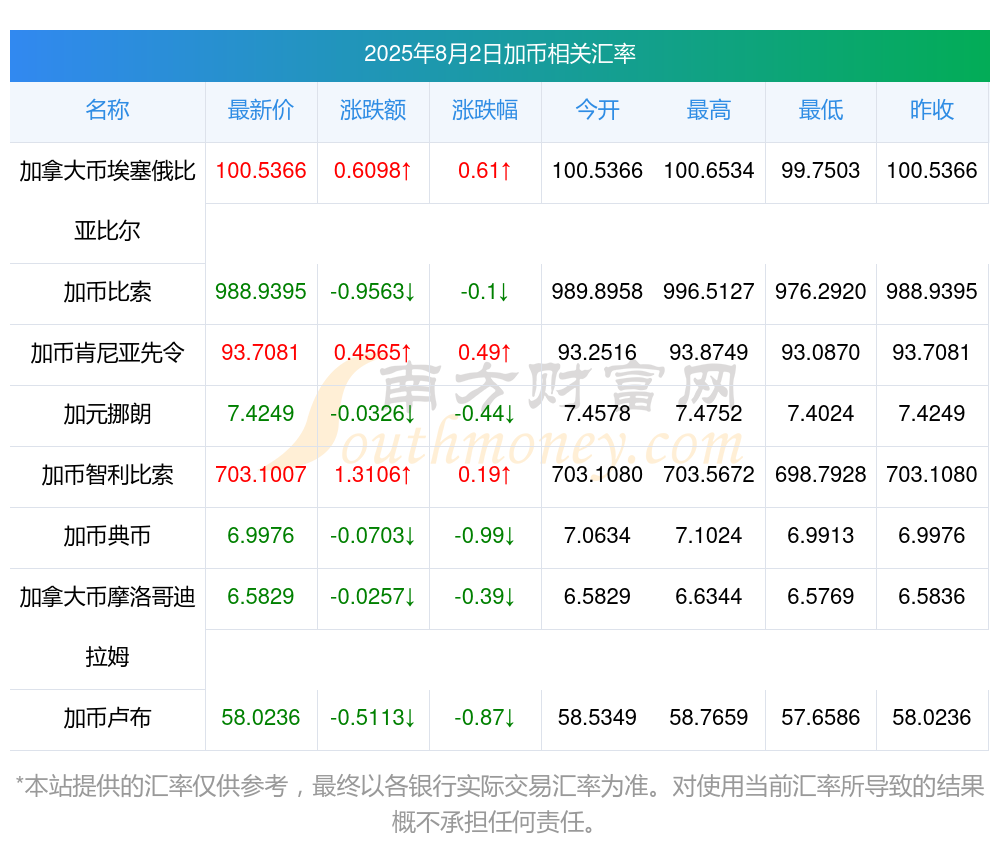Click the row name 加币卢布
This screenshot has width=1000, height=853.
(107, 718)
